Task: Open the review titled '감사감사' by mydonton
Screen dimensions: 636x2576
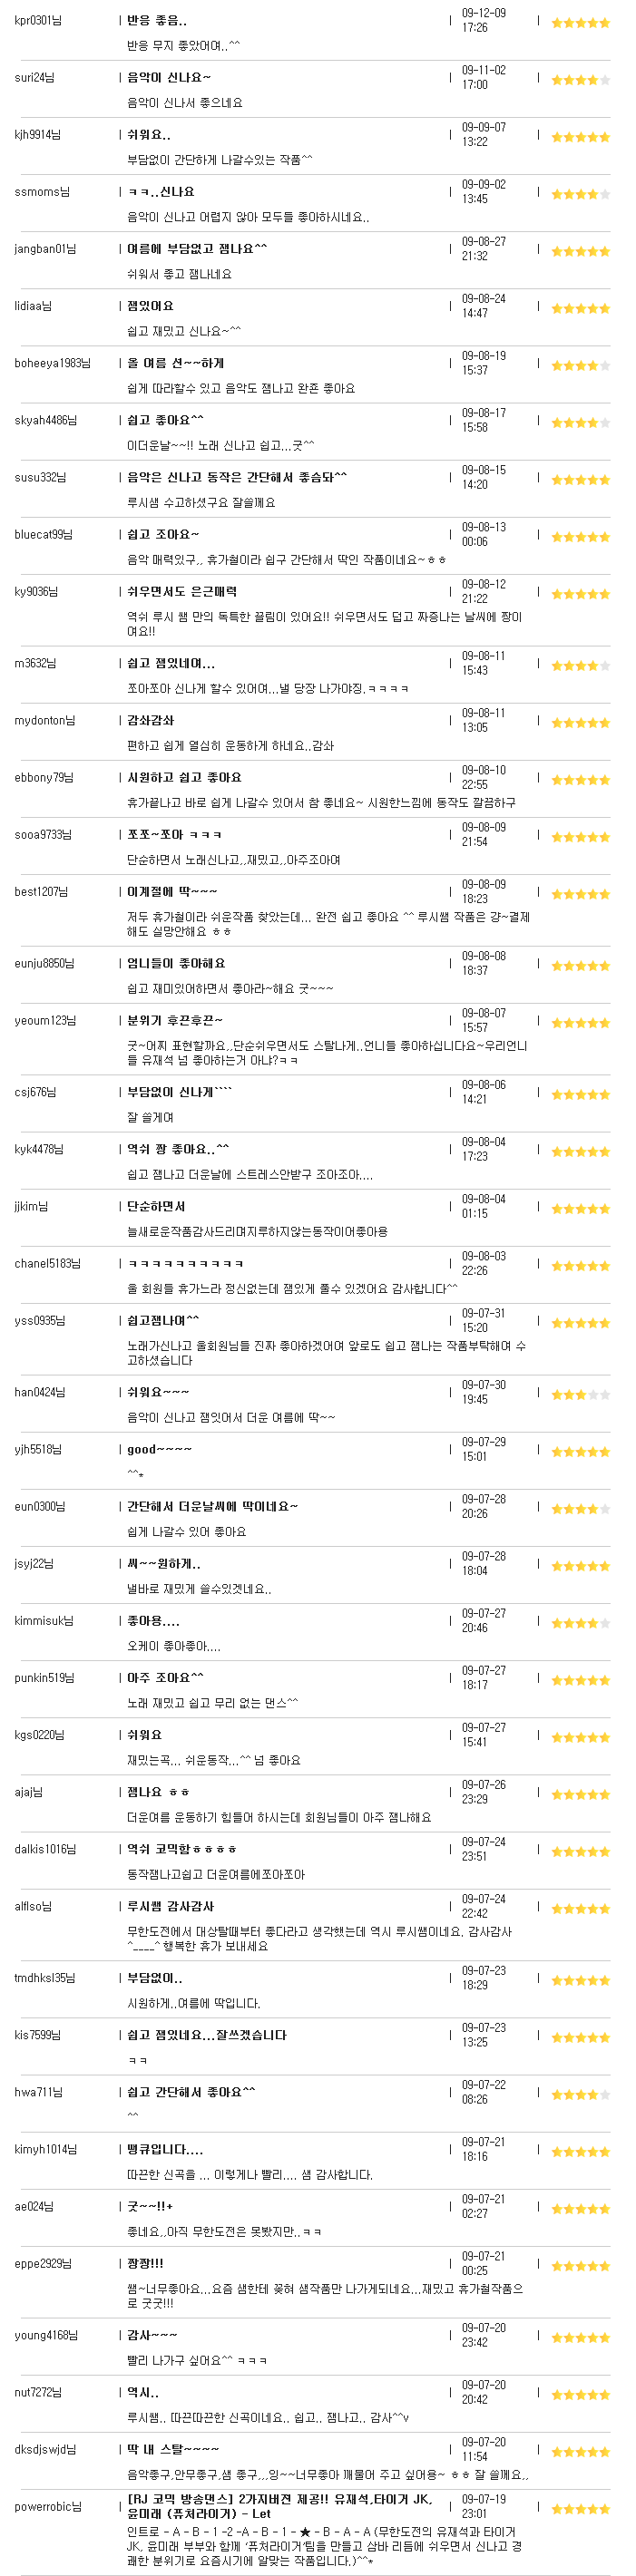Action: click(151, 720)
